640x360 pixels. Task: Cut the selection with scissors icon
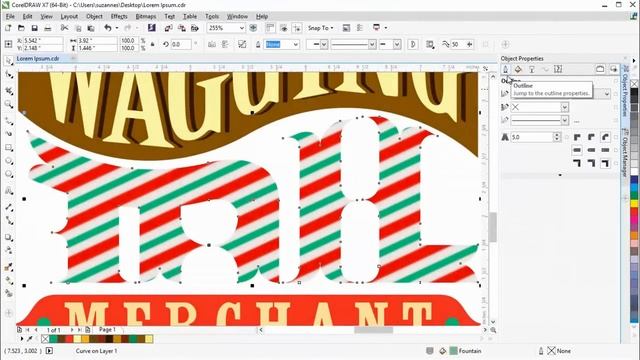tap(64, 28)
